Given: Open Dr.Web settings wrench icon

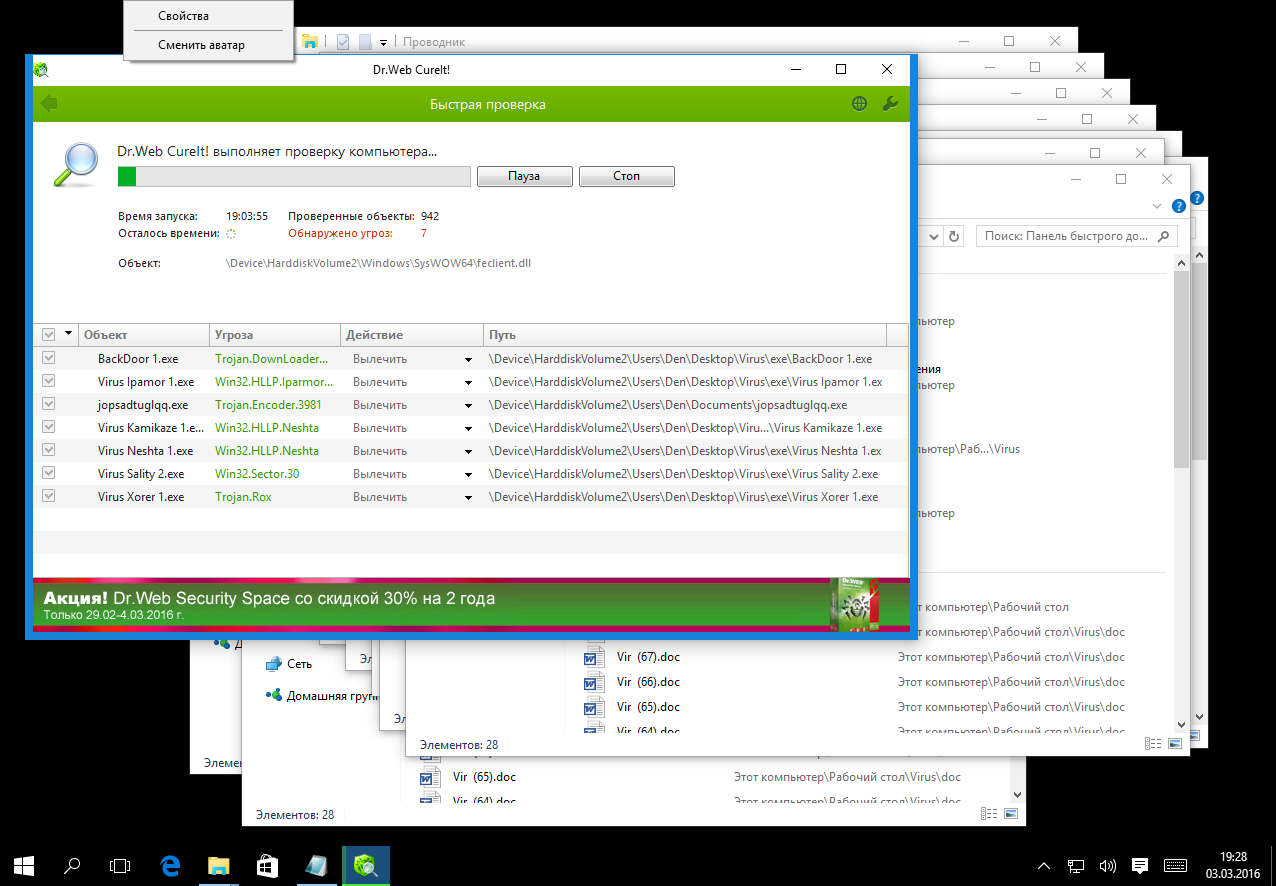Looking at the screenshot, I should [889, 104].
